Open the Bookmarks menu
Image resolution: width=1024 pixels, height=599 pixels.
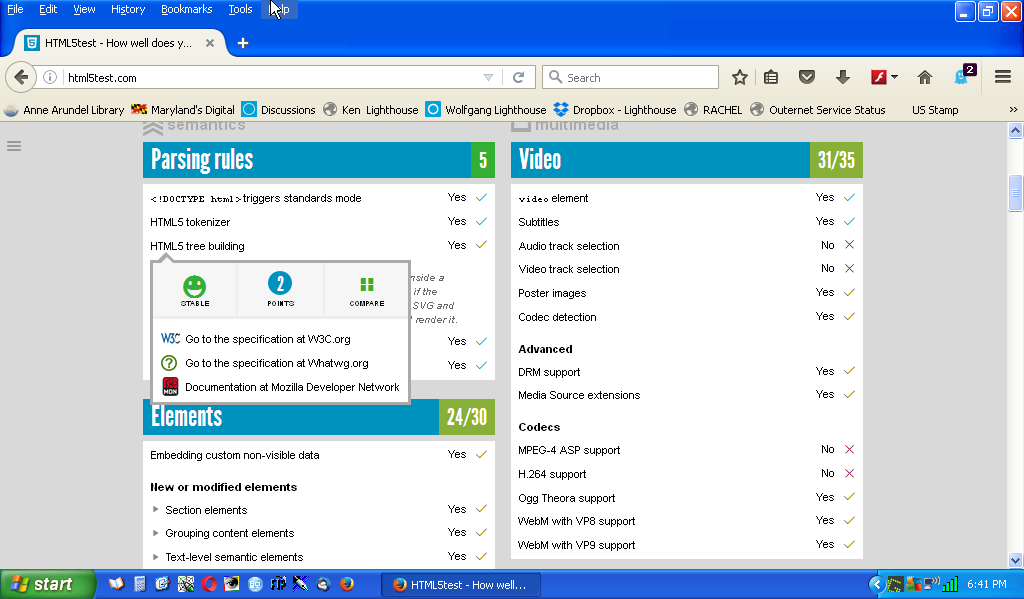click(186, 9)
